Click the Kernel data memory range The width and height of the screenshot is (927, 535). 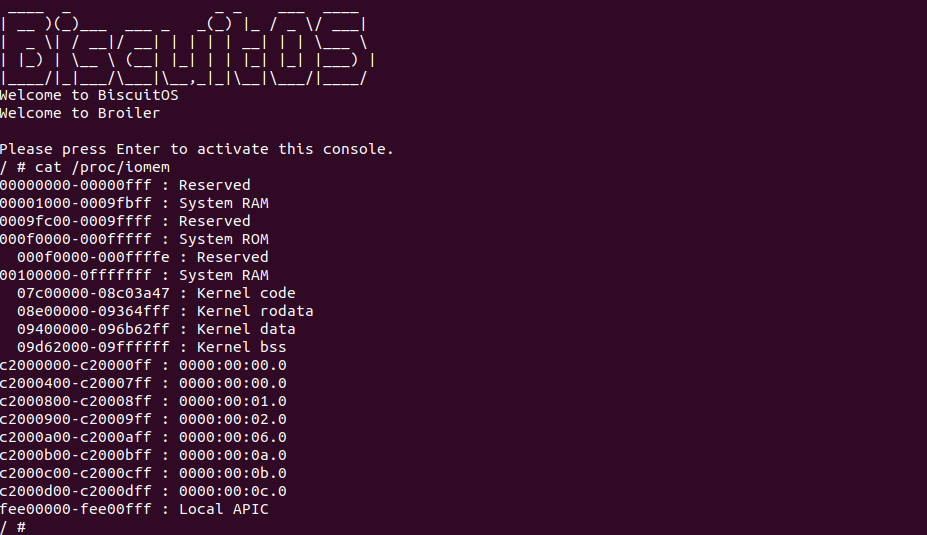[x=156, y=329]
